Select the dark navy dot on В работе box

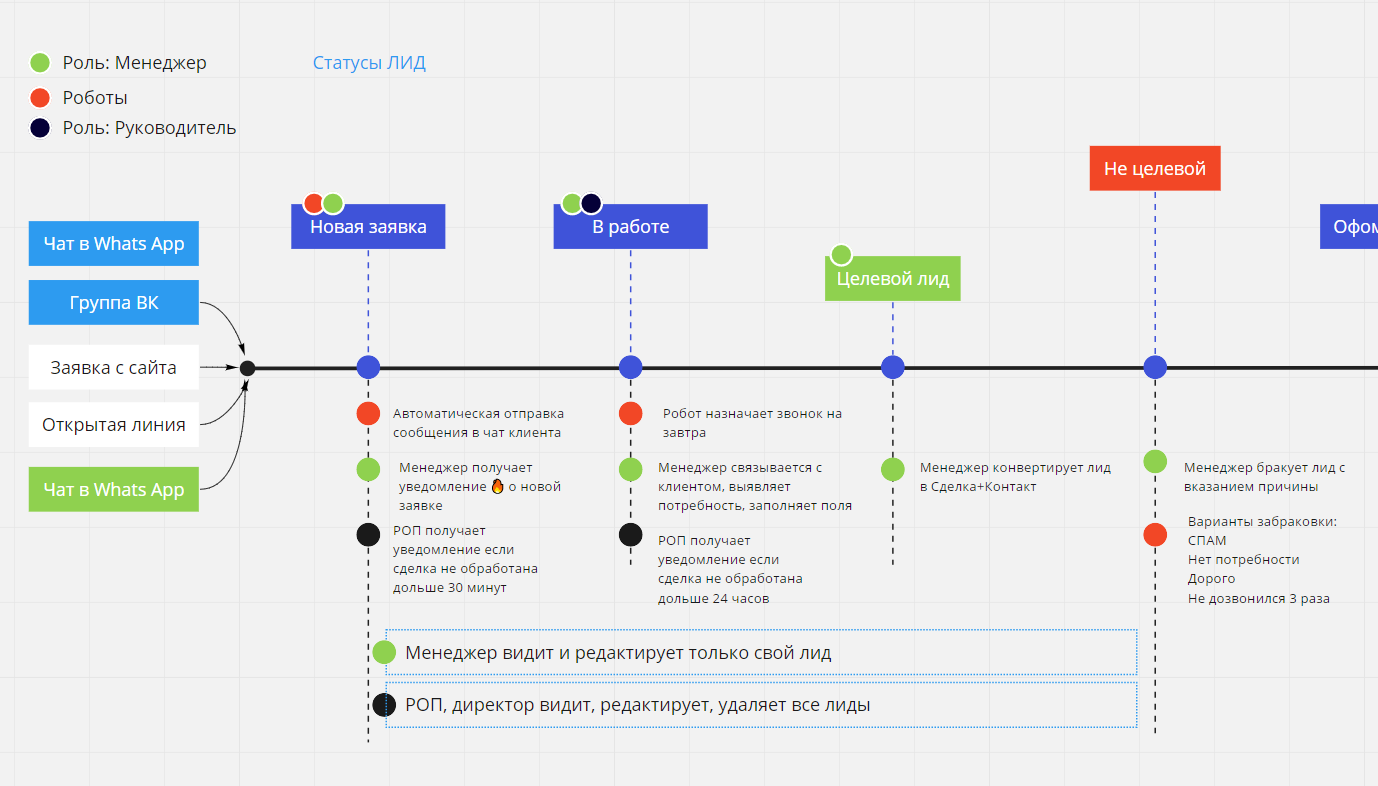click(x=591, y=203)
